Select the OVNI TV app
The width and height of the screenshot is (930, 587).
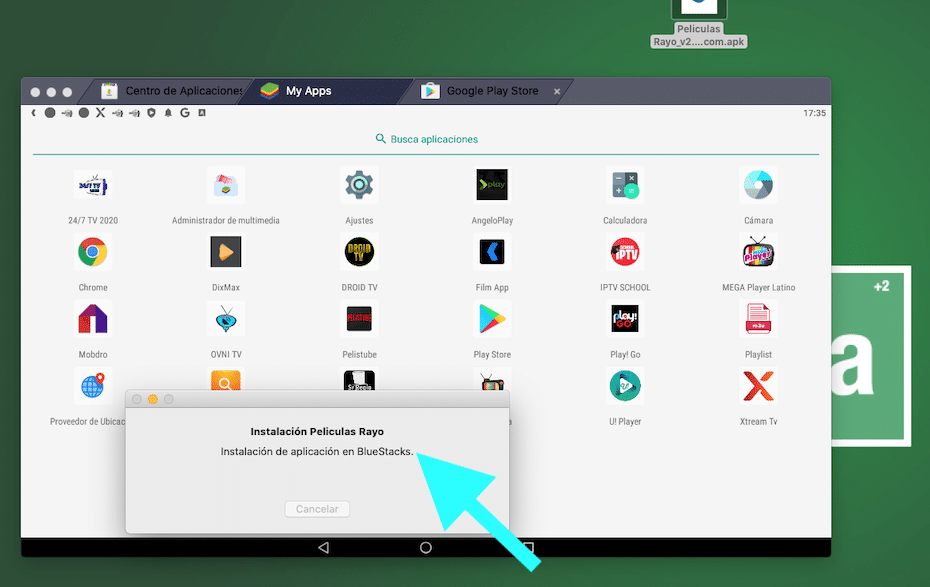[x=225, y=318]
